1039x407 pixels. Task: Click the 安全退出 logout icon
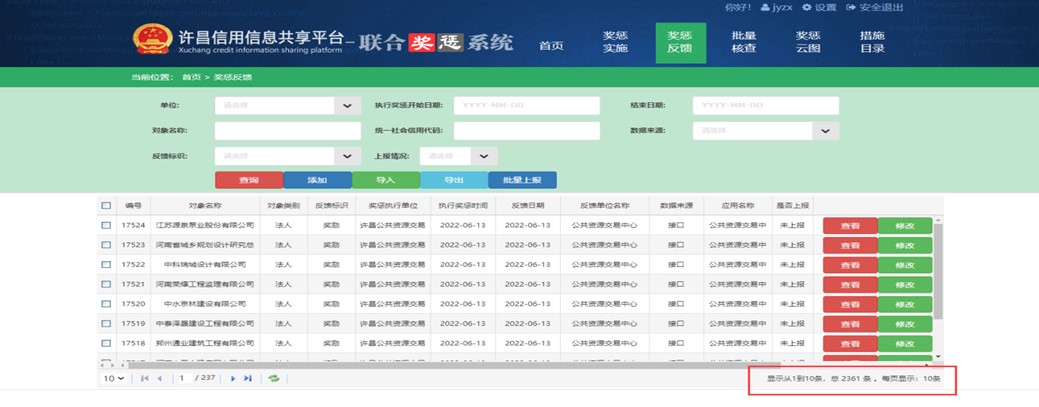coord(851,7)
